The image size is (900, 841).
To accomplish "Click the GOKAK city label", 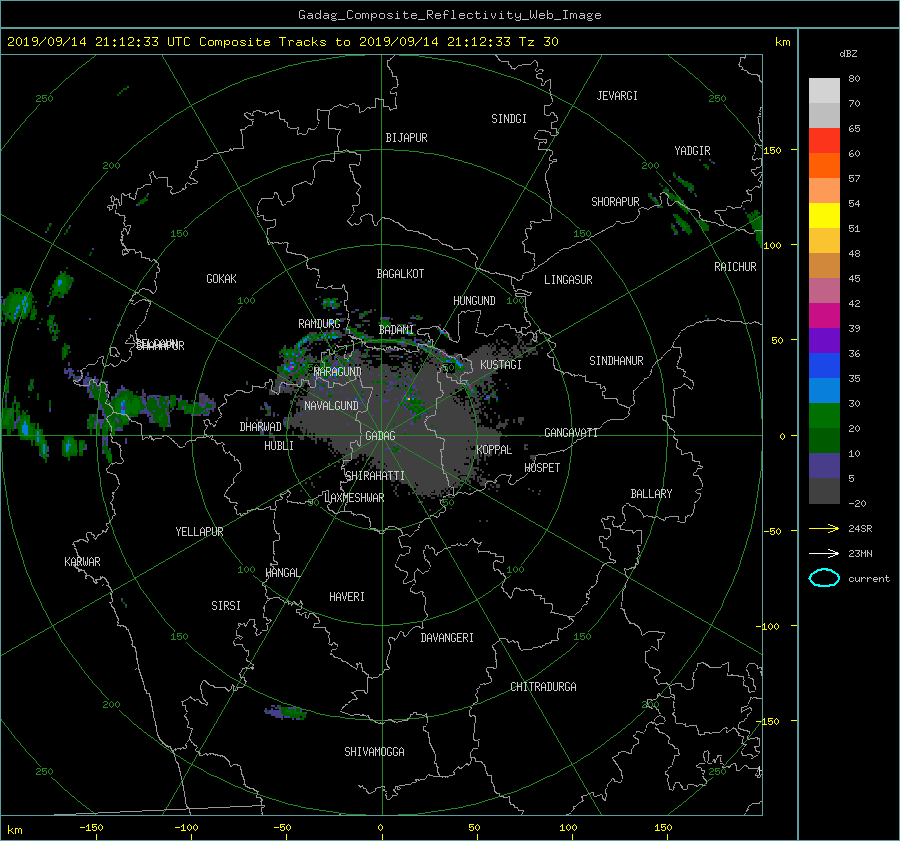I will pos(221,278).
